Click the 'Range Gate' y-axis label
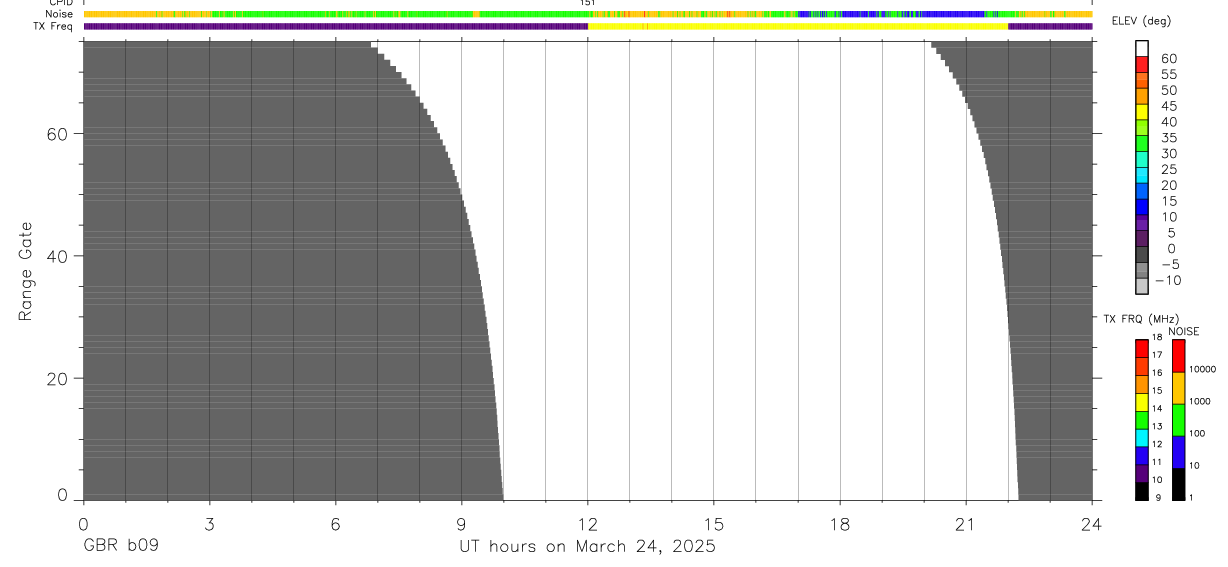Viewport: 1228px width, 567px height. 26,271
